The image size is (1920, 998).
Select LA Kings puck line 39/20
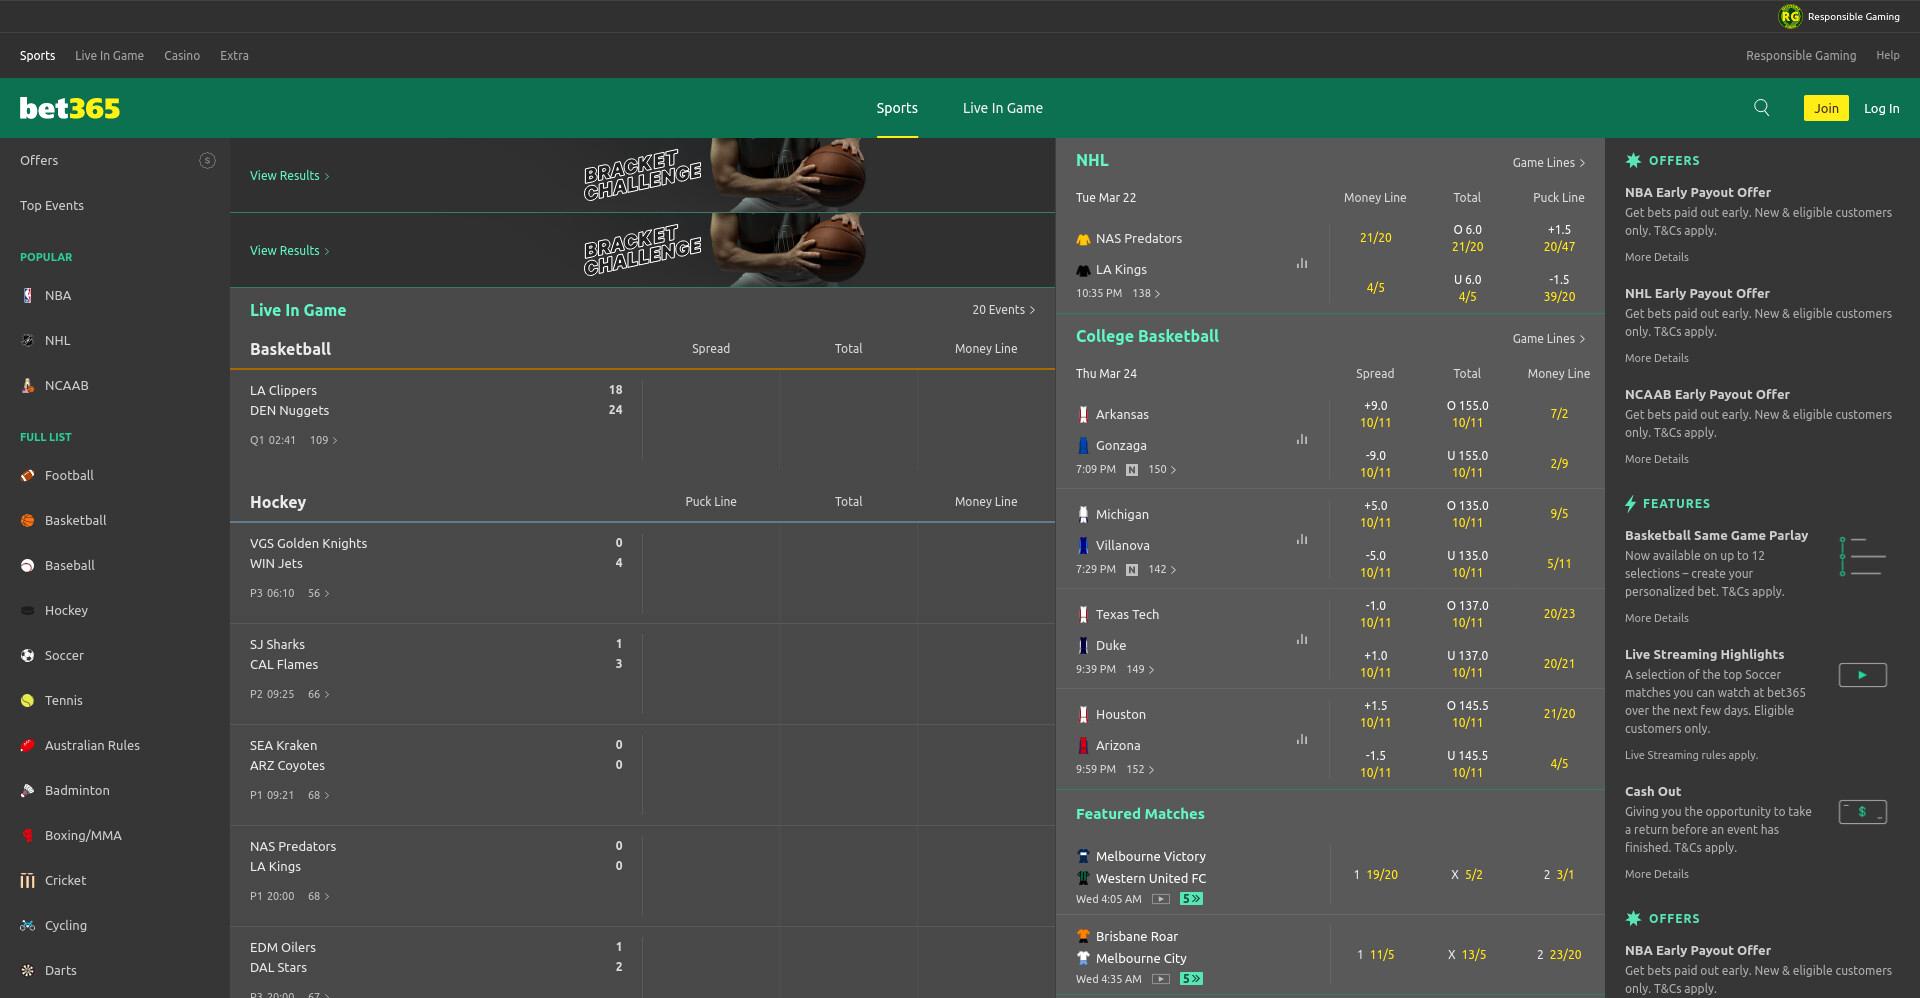[x=1559, y=288]
